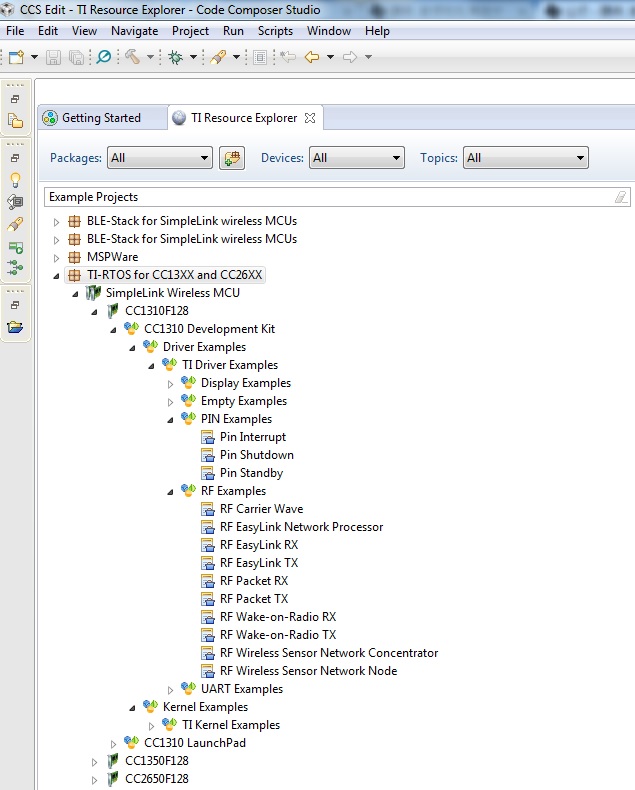
Task: Click the open folder icon in left sidebar
Action: pyautogui.click(x=16, y=327)
